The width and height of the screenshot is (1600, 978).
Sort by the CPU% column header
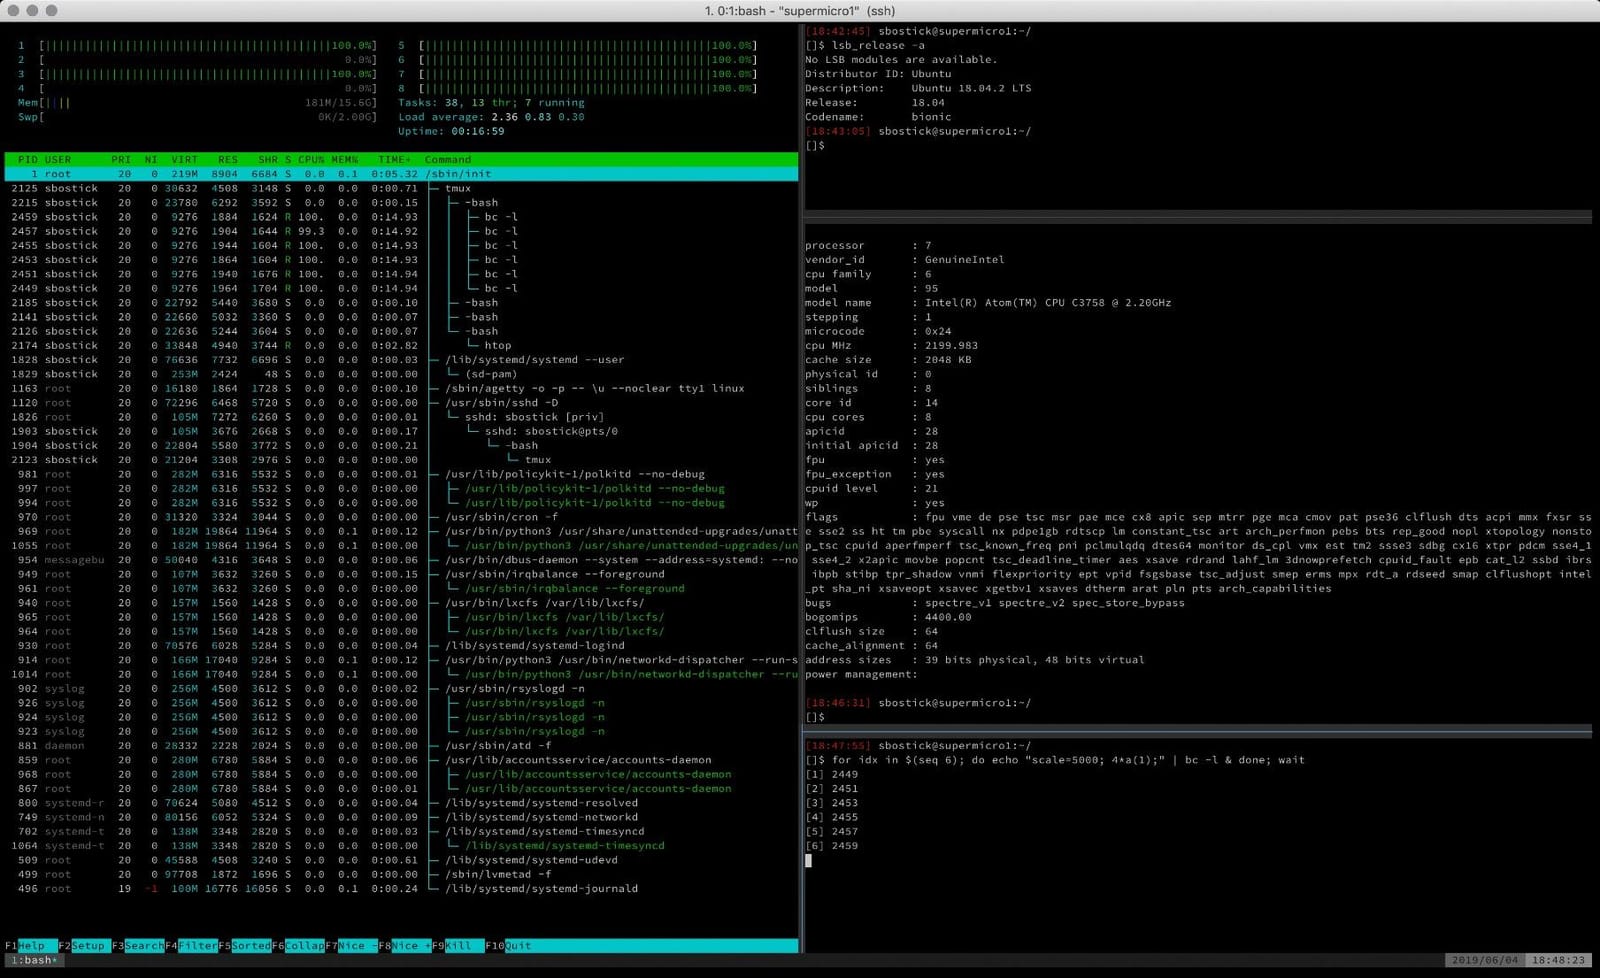(311, 159)
